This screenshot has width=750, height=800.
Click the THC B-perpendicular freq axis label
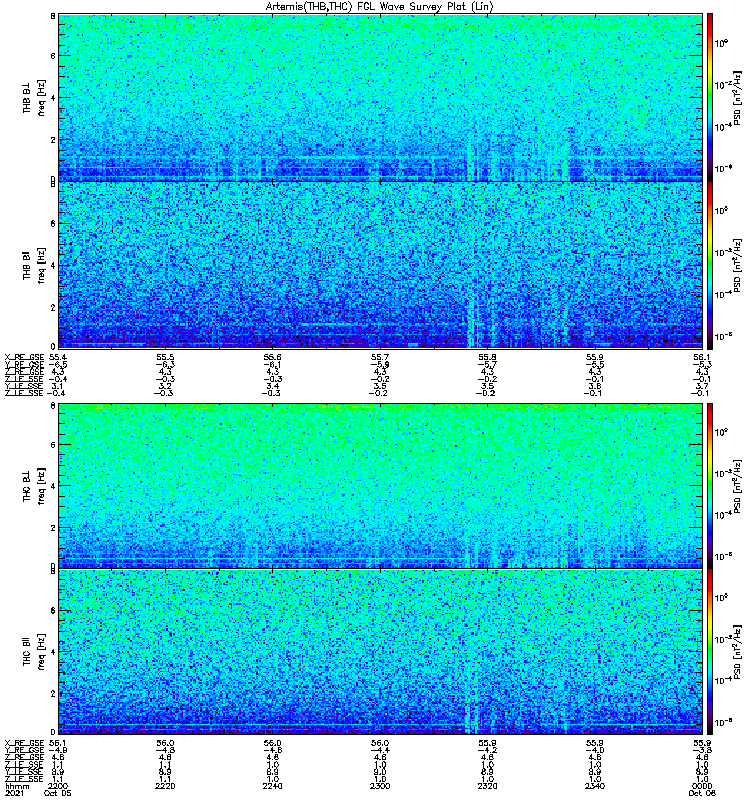click(41, 485)
